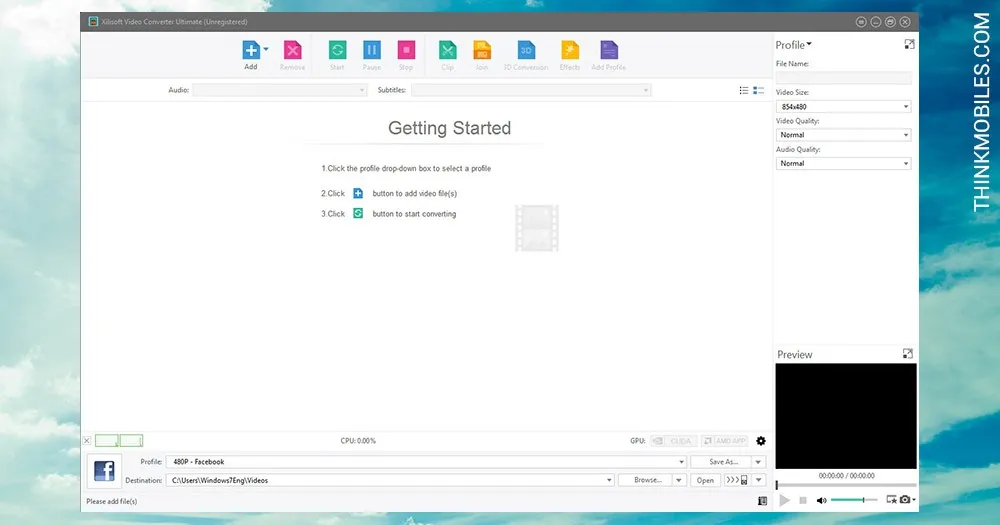Viewport: 1000px width, 525px height.
Task: Click the preview video area
Action: coord(846,416)
